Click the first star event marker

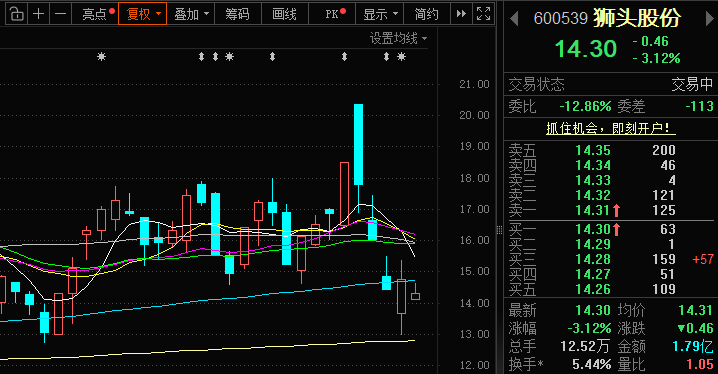pos(102,57)
